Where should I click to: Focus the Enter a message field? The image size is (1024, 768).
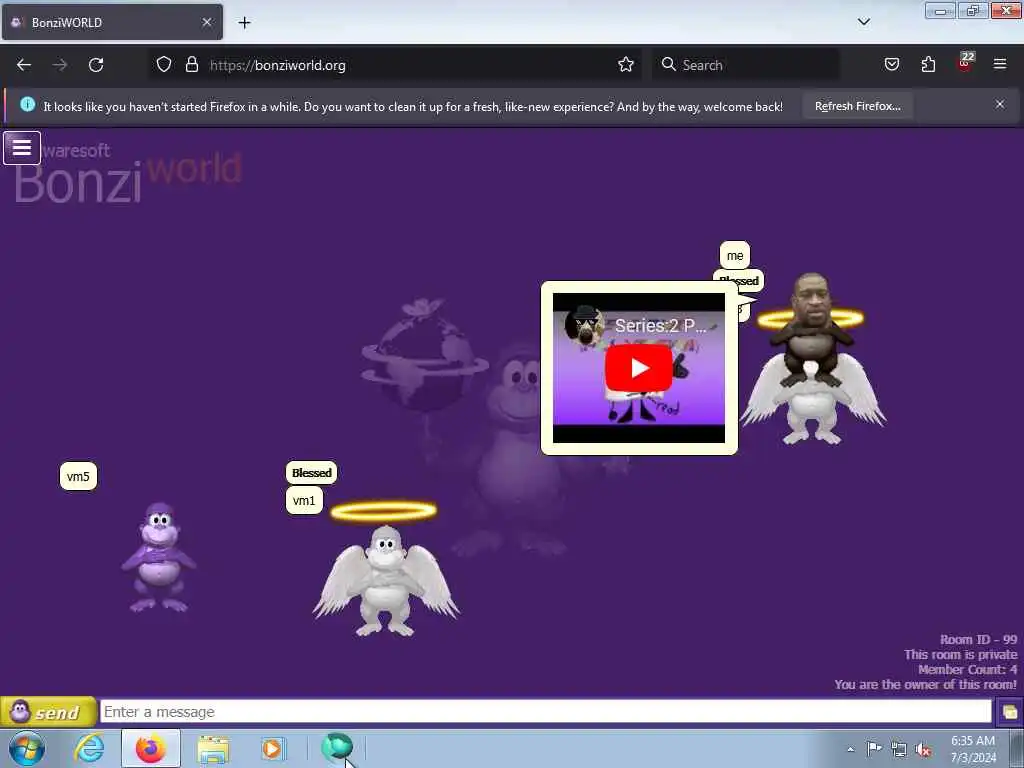pos(545,712)
